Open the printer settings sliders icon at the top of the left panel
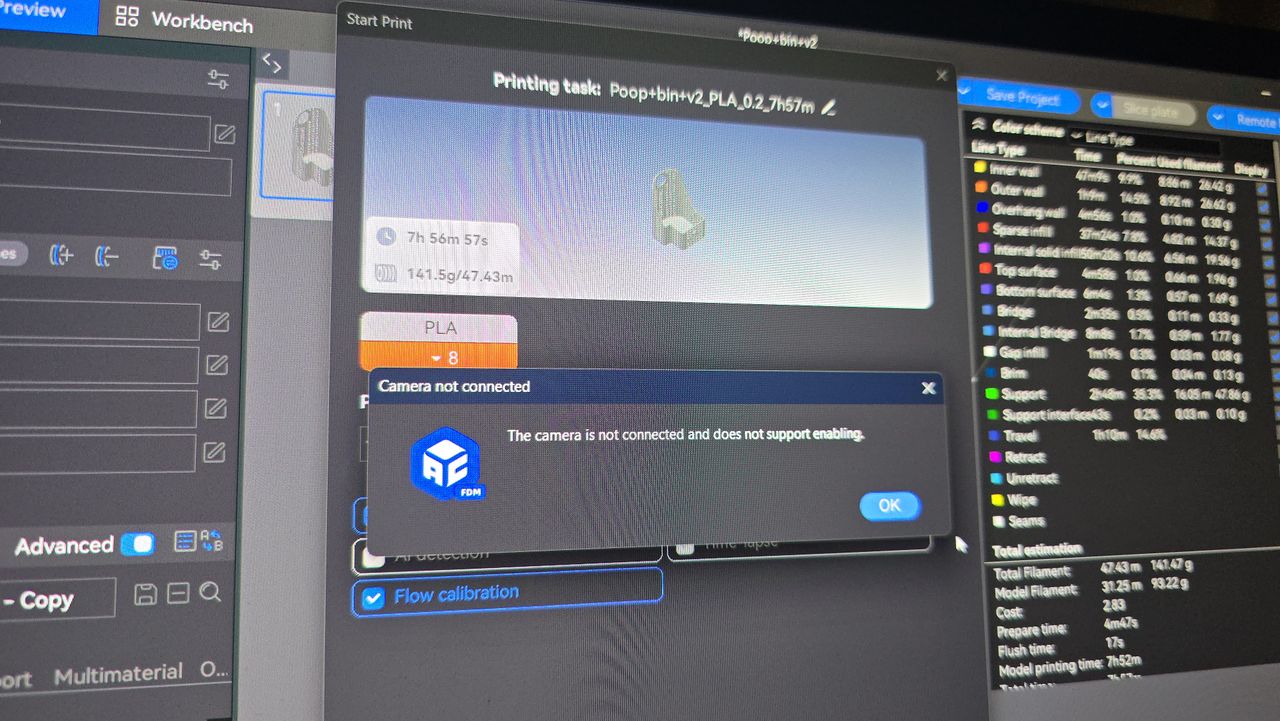This screenshot has height=721, width=1280. pyautogui.click(x=218, y=80)
